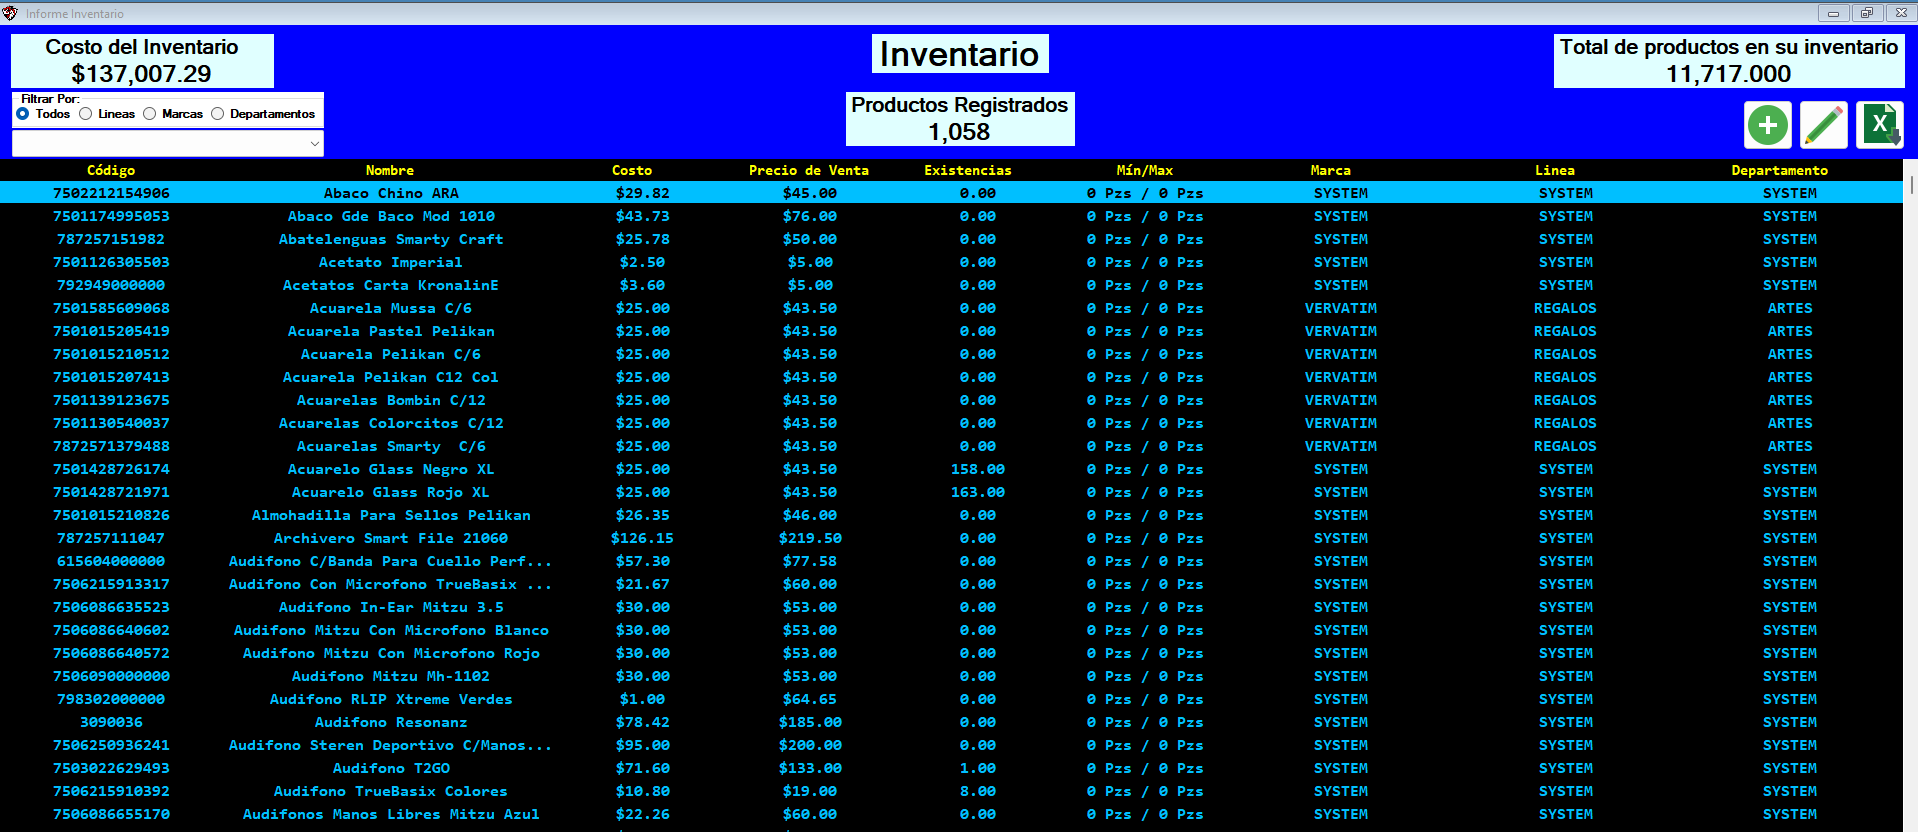Click Total de productos en su inventario panel
Image resolution: width=1918 pixels, height=832 pixels.
click(1729, 61)
